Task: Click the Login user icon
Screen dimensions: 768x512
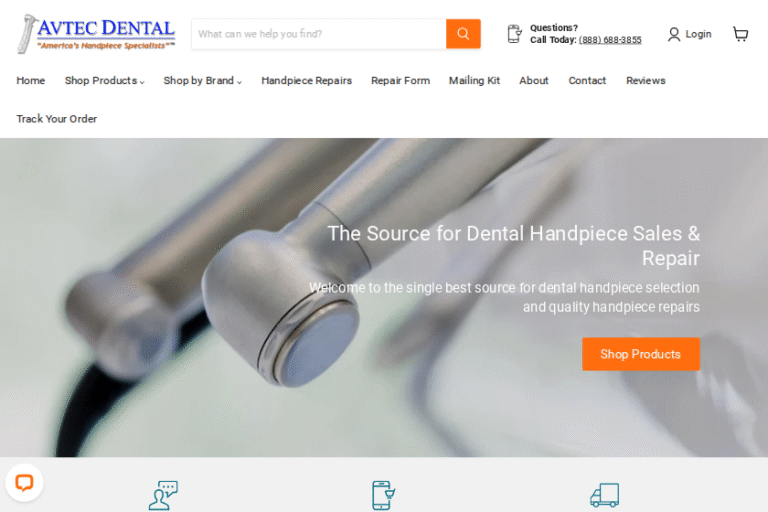Action: (x=674, y=34)
